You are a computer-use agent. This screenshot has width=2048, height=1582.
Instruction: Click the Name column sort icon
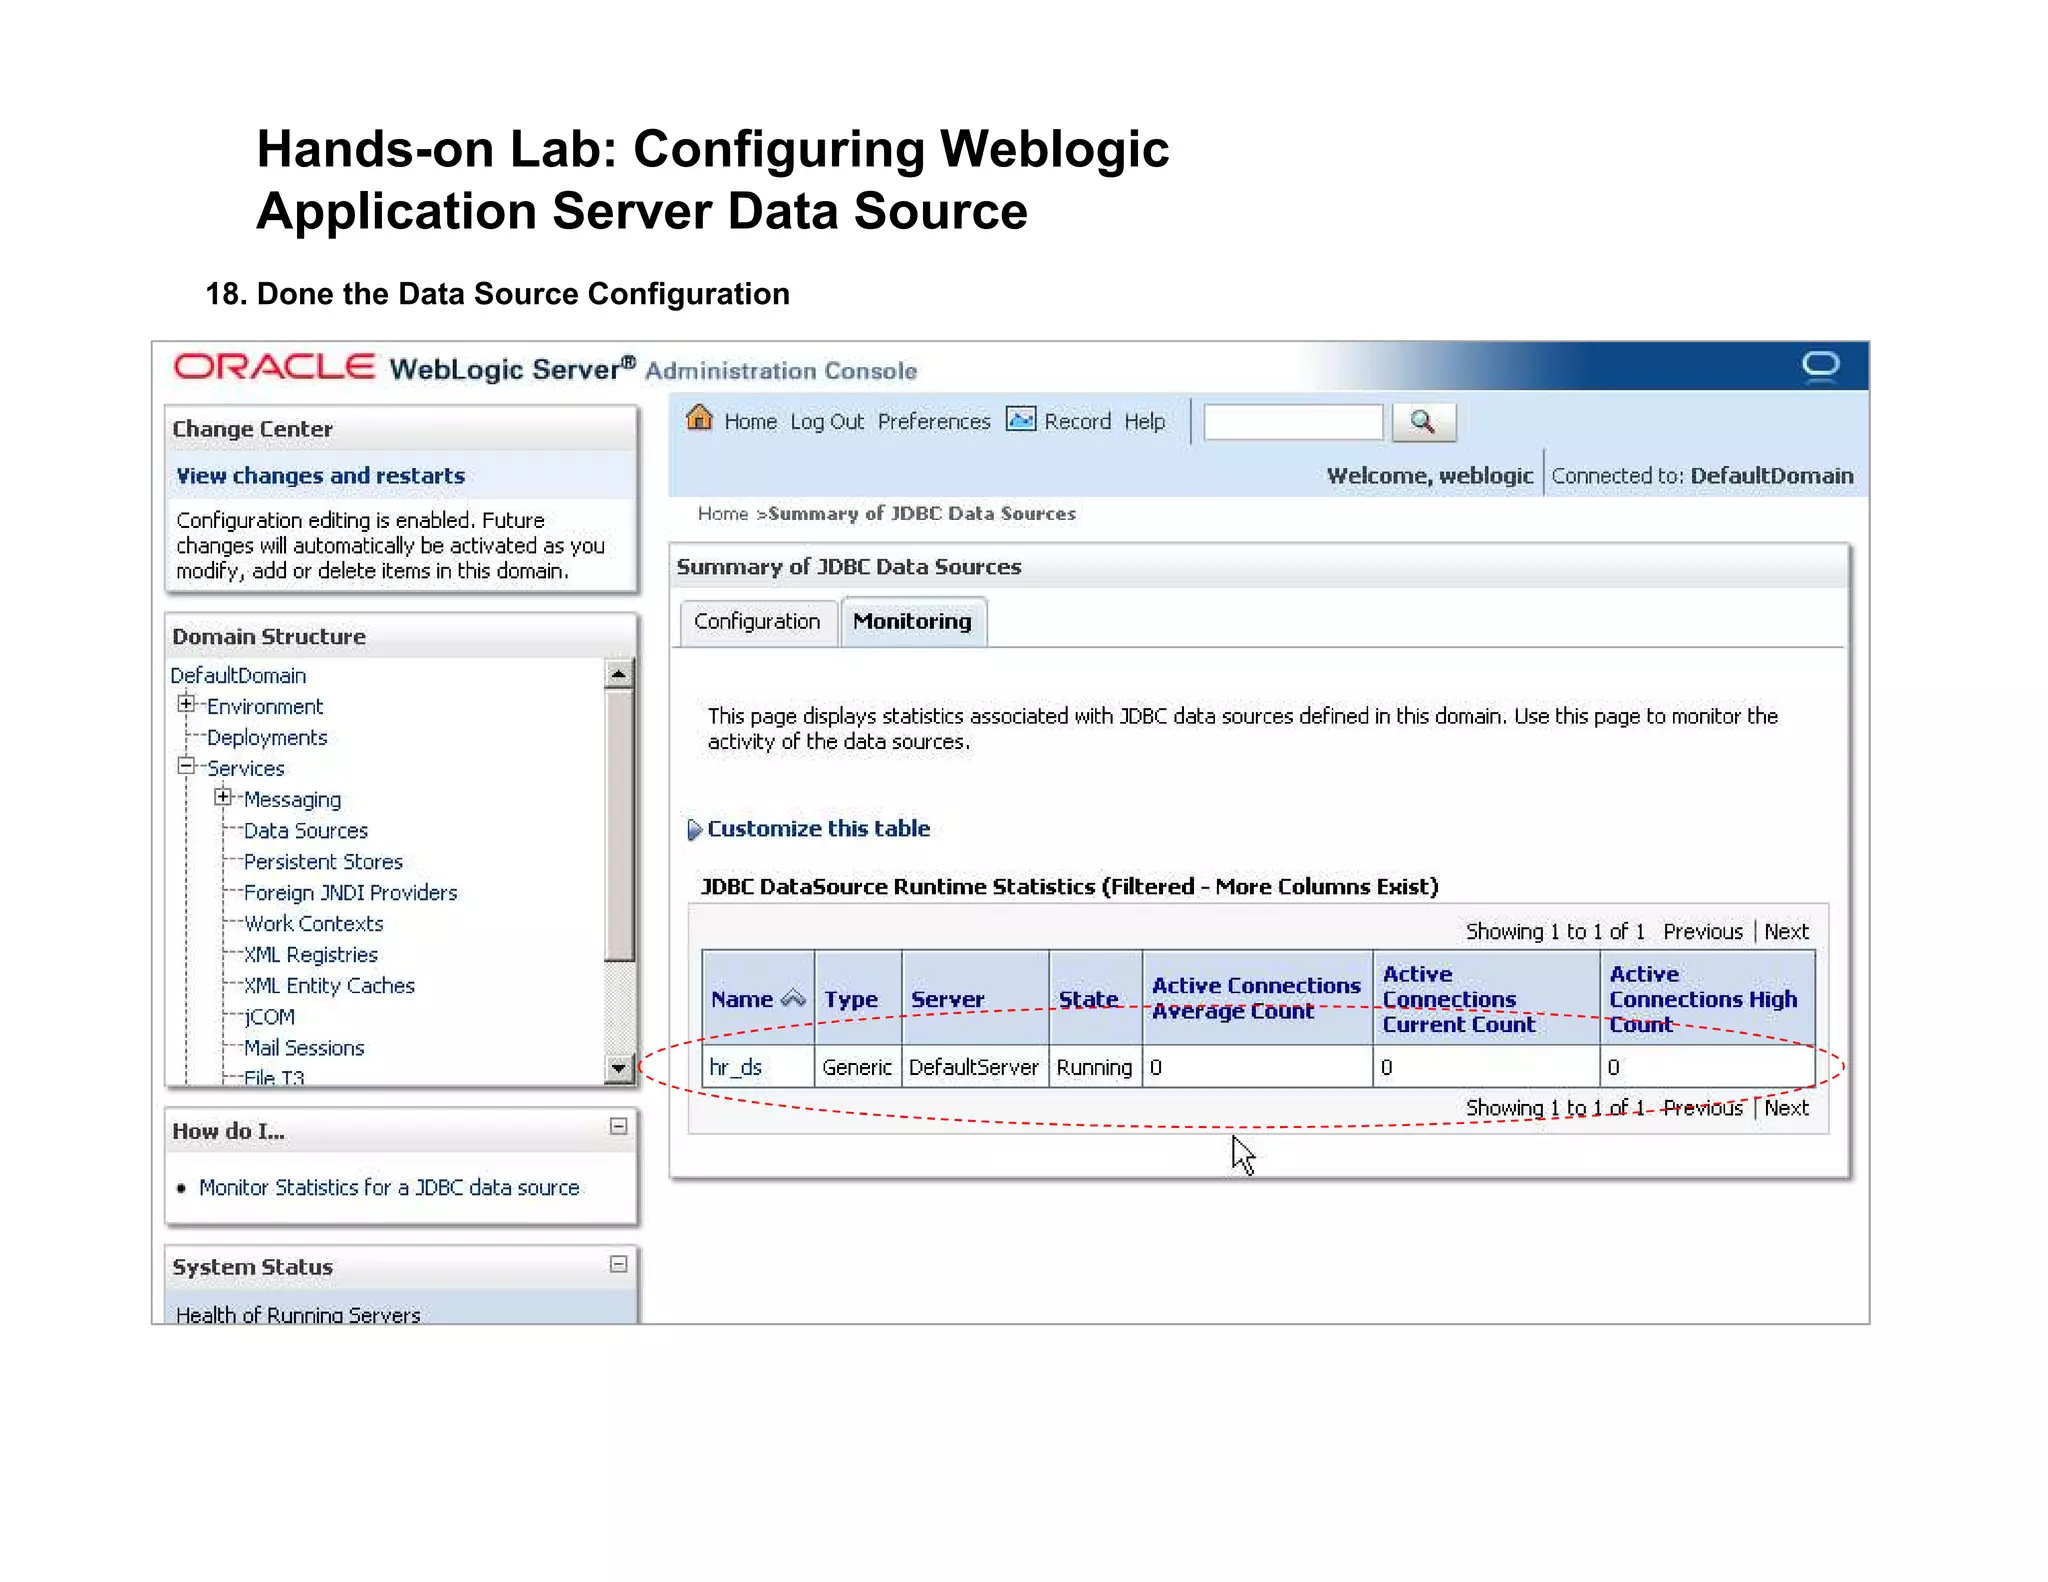point(793,998)
